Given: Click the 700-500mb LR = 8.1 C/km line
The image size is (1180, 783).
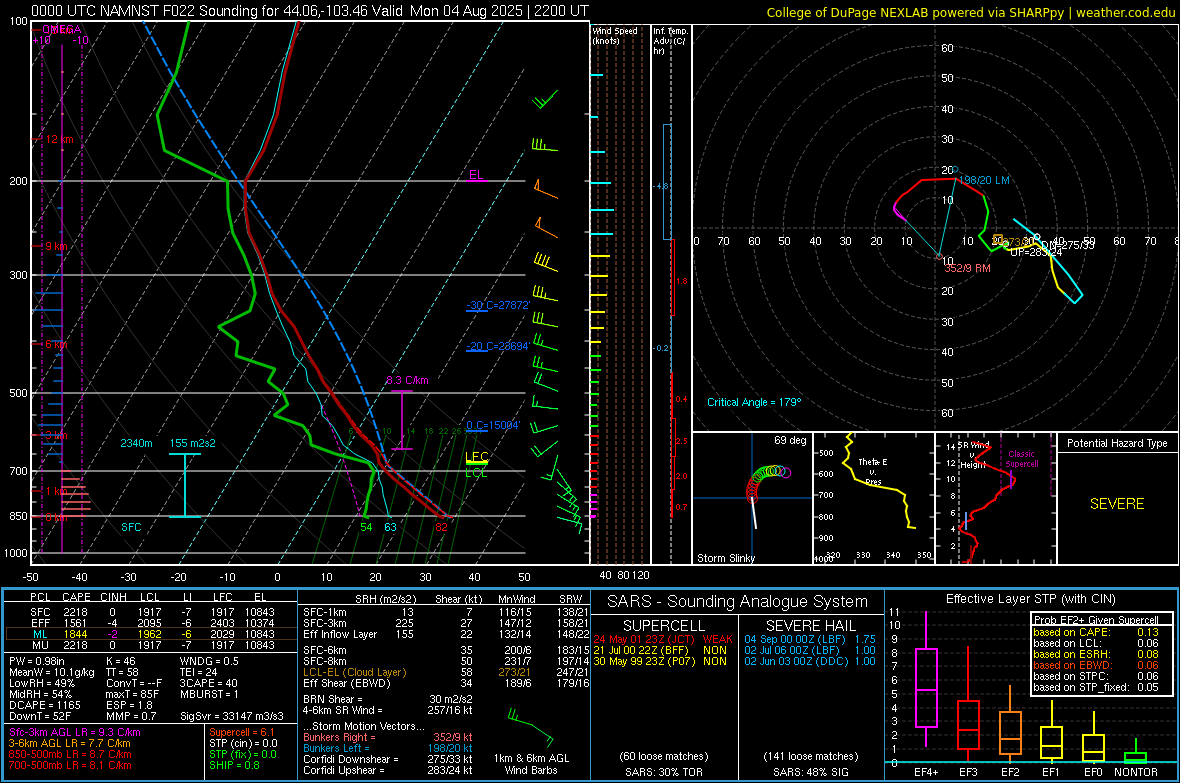Looking at the screenshot, I should click(70, 765).
